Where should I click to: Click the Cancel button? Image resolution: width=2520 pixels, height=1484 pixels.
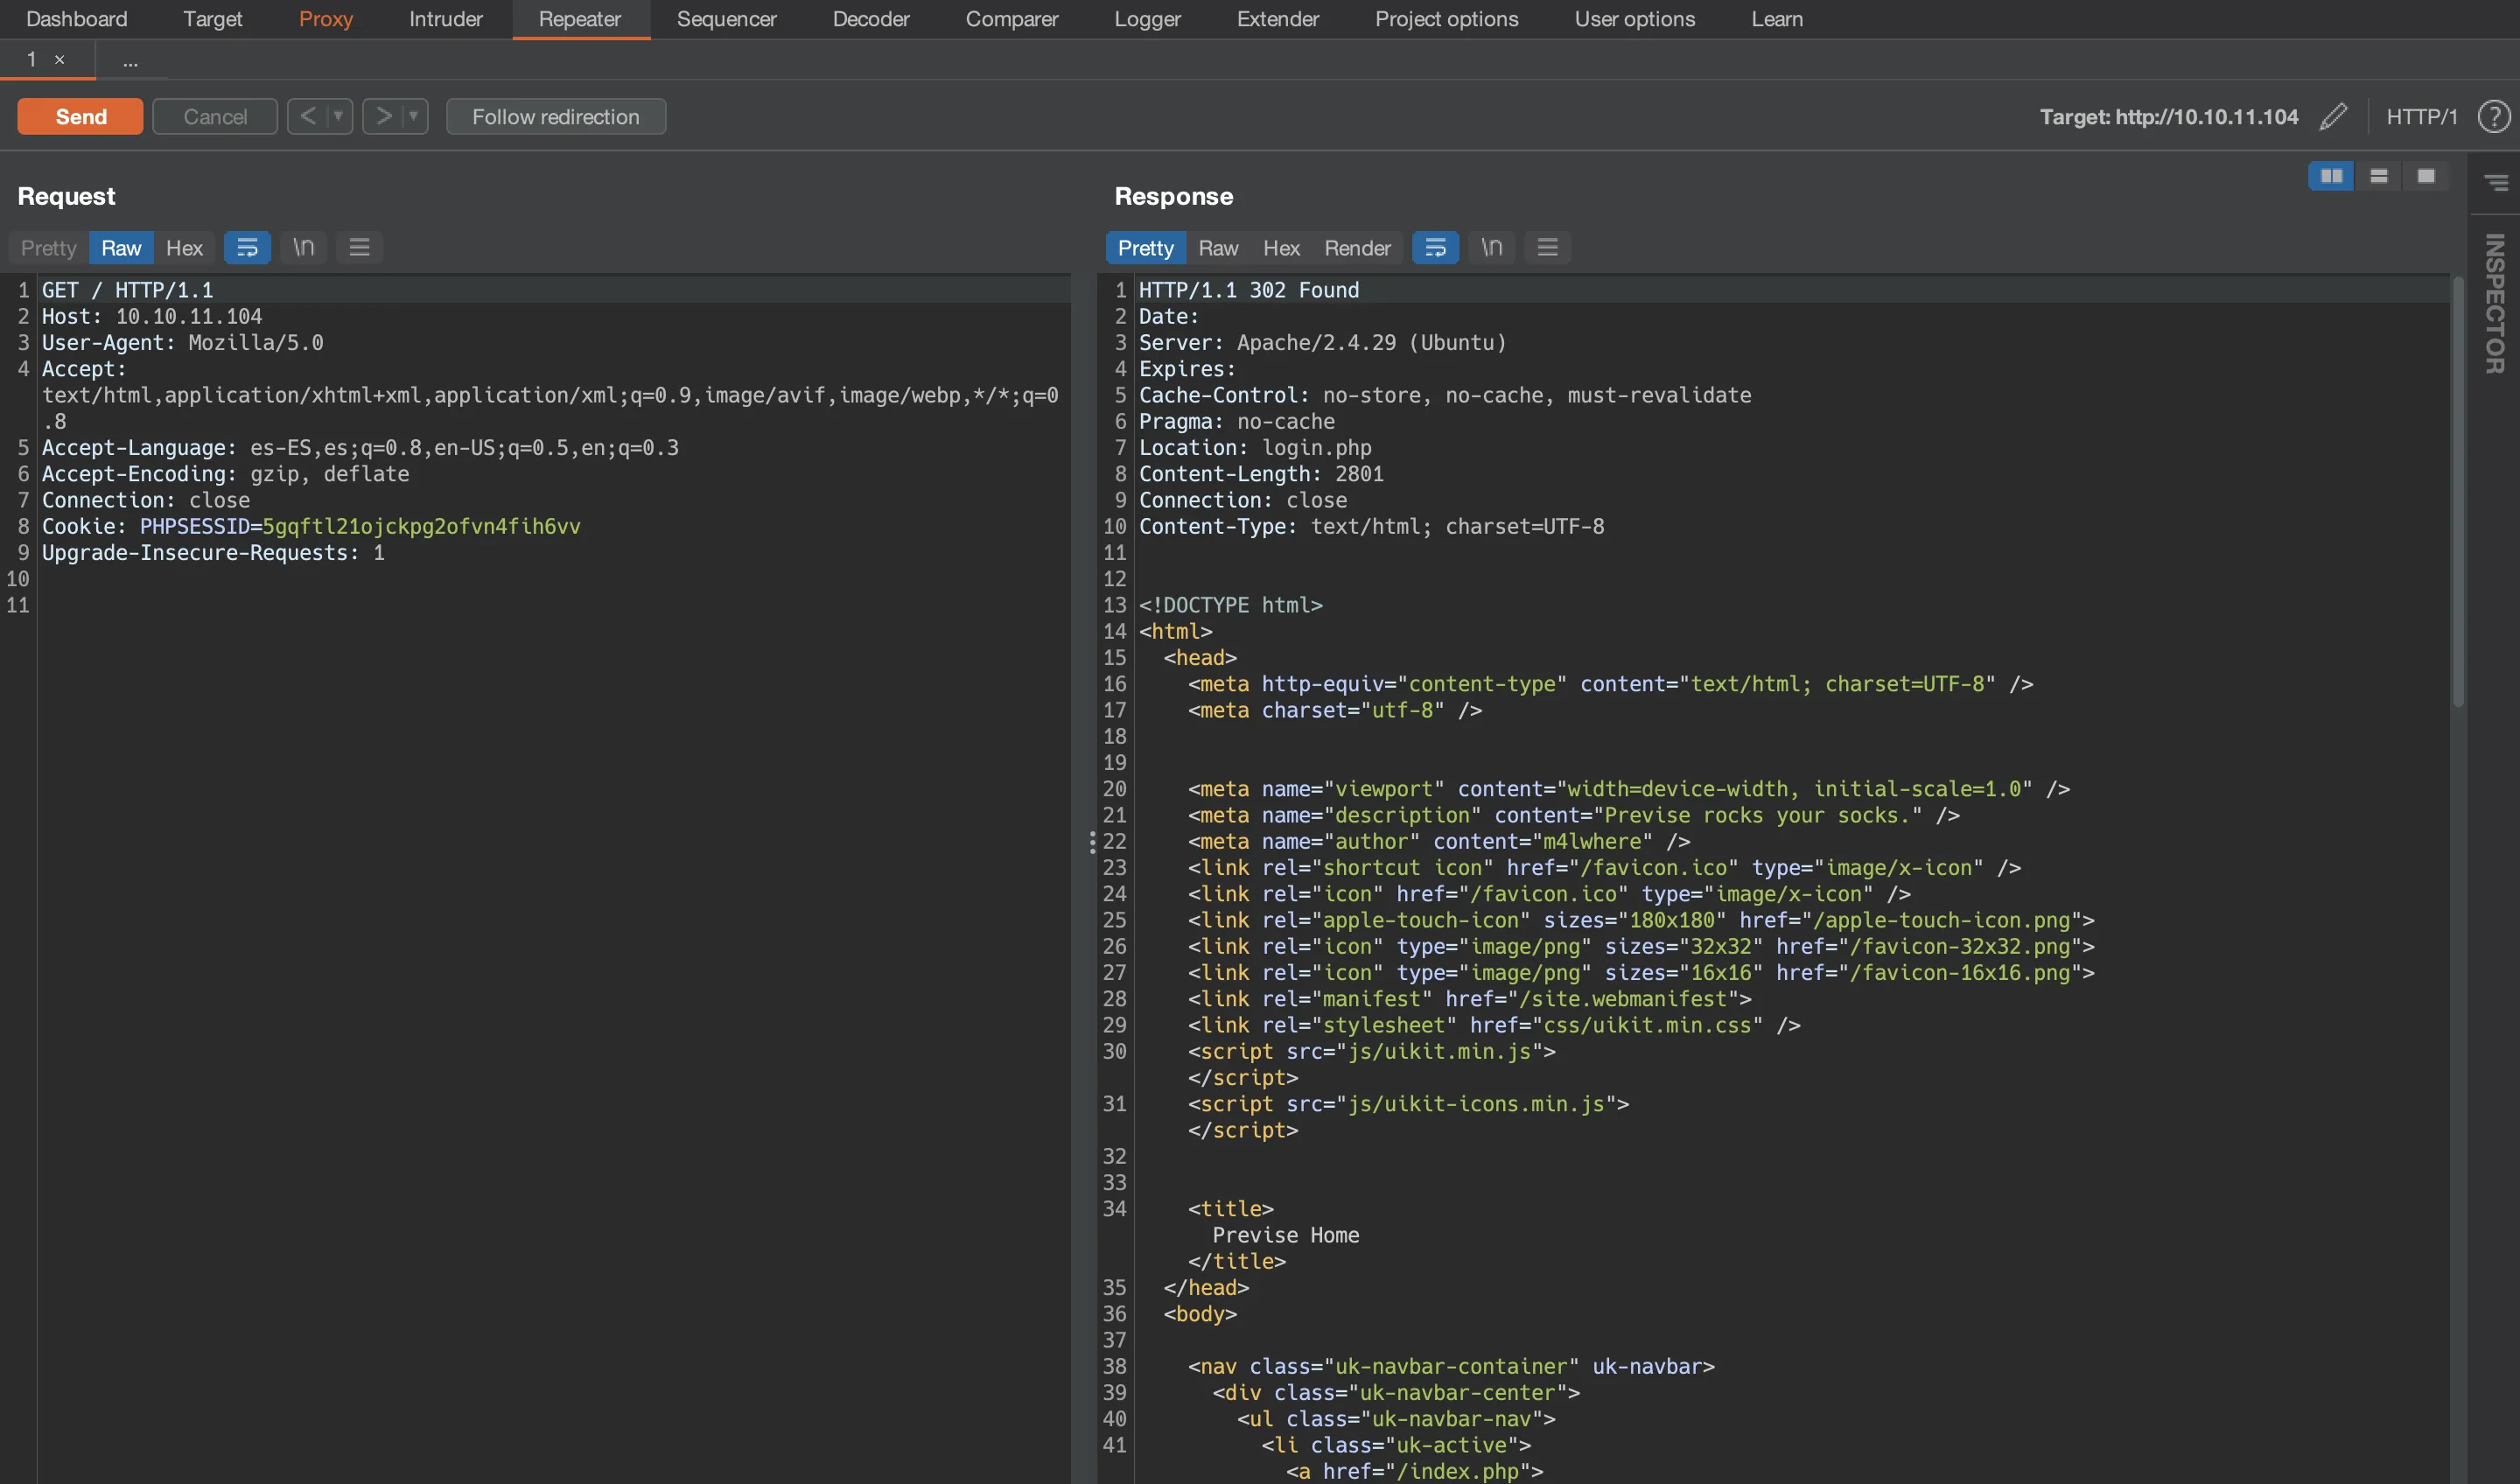[x=215, y=116]
